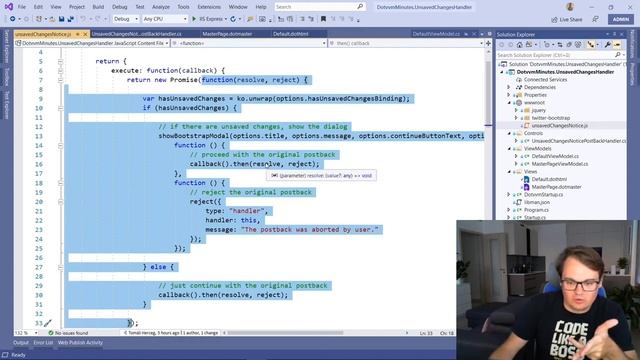Open the Output panel tab
This screenshot has height=360, width=640.
(x=21, y=343)
